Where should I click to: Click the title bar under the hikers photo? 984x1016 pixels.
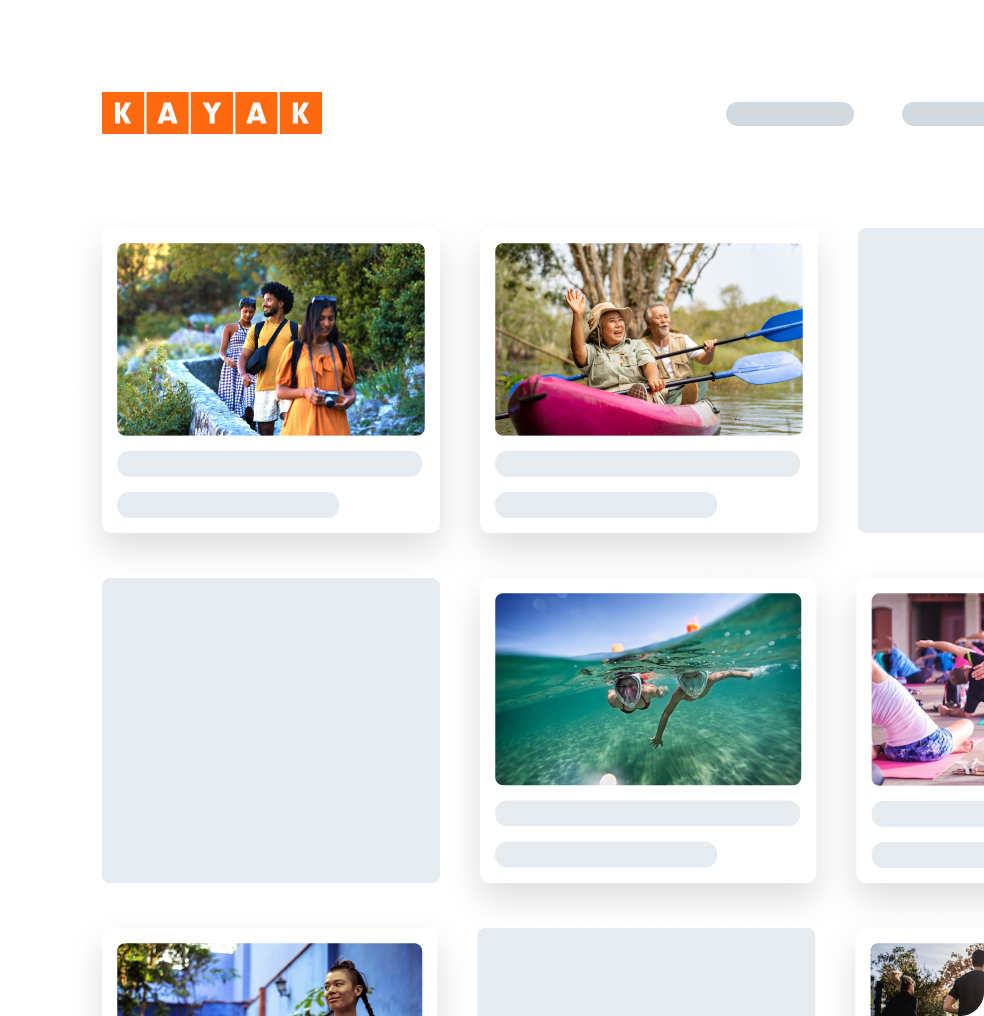(x=269, y=464)
